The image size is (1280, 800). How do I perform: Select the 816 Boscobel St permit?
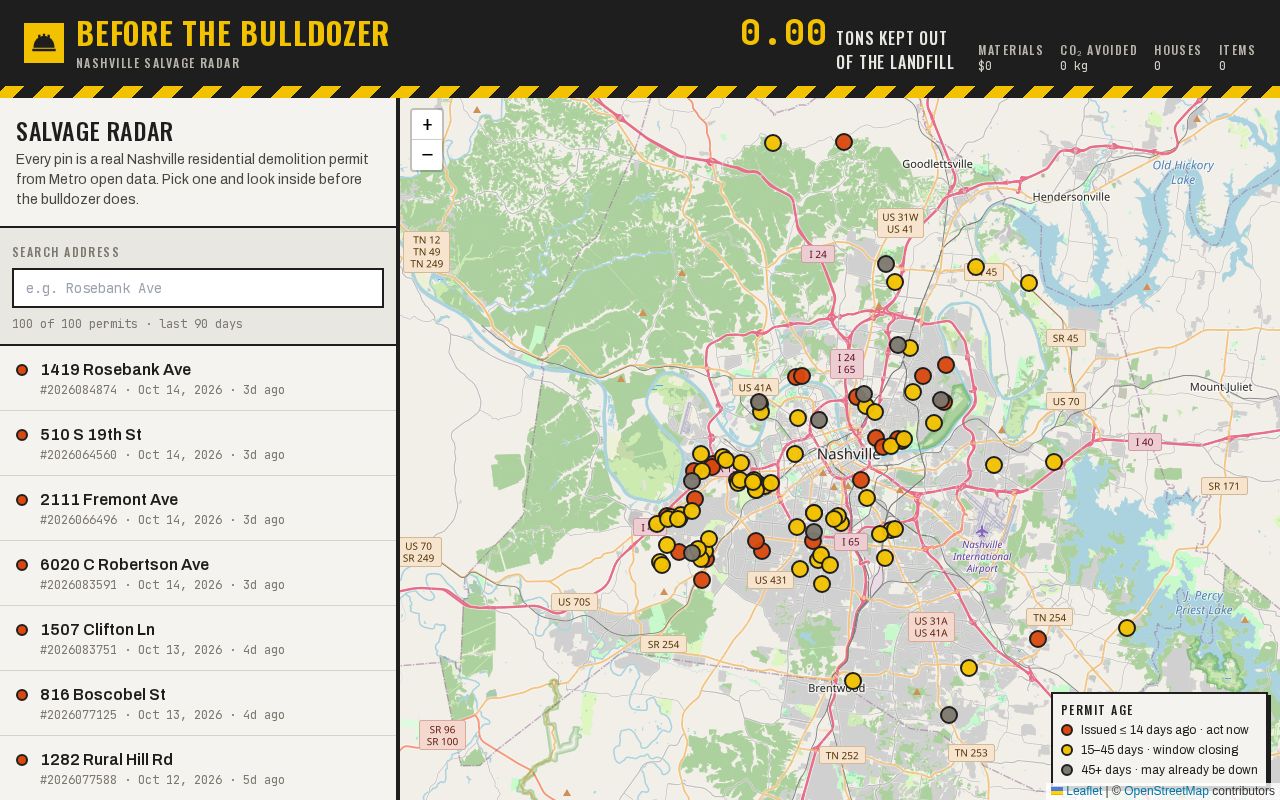198,703
